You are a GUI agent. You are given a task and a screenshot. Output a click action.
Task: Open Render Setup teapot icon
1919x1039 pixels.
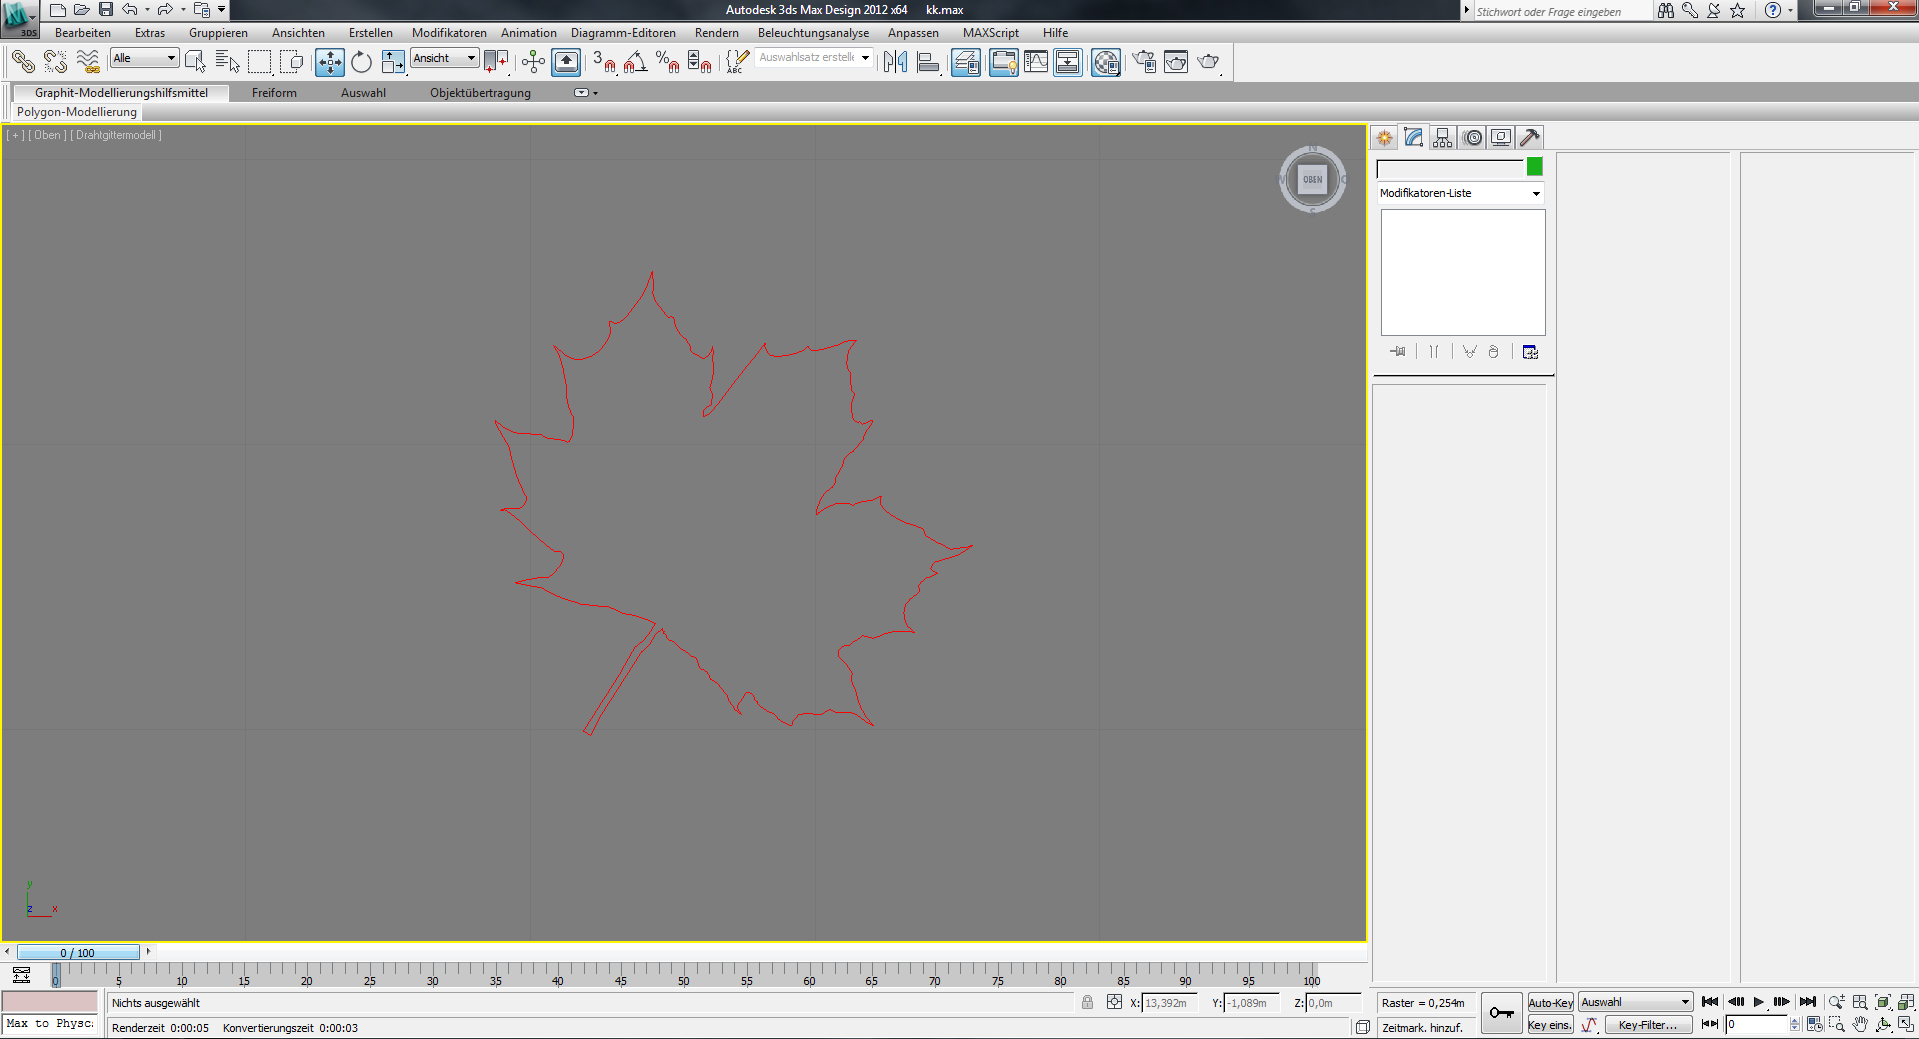point(1144,62)
